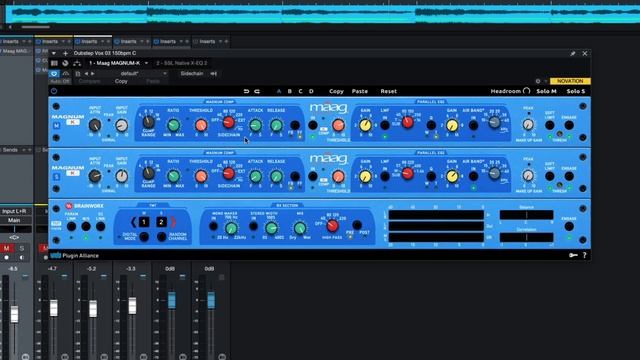The image size is (640, 360).
Task: Select preset slot D
Action: point(311,91)
